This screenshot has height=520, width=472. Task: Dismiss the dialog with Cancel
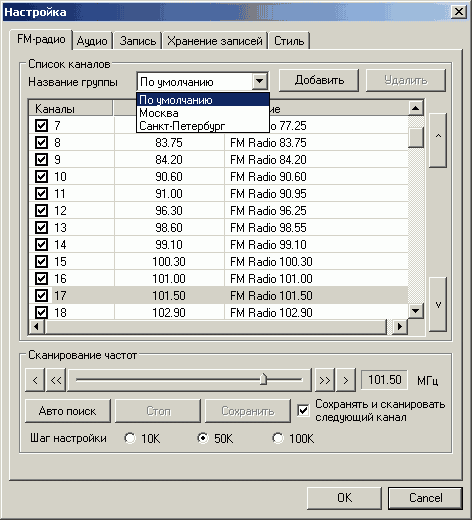tap(425, 498)
